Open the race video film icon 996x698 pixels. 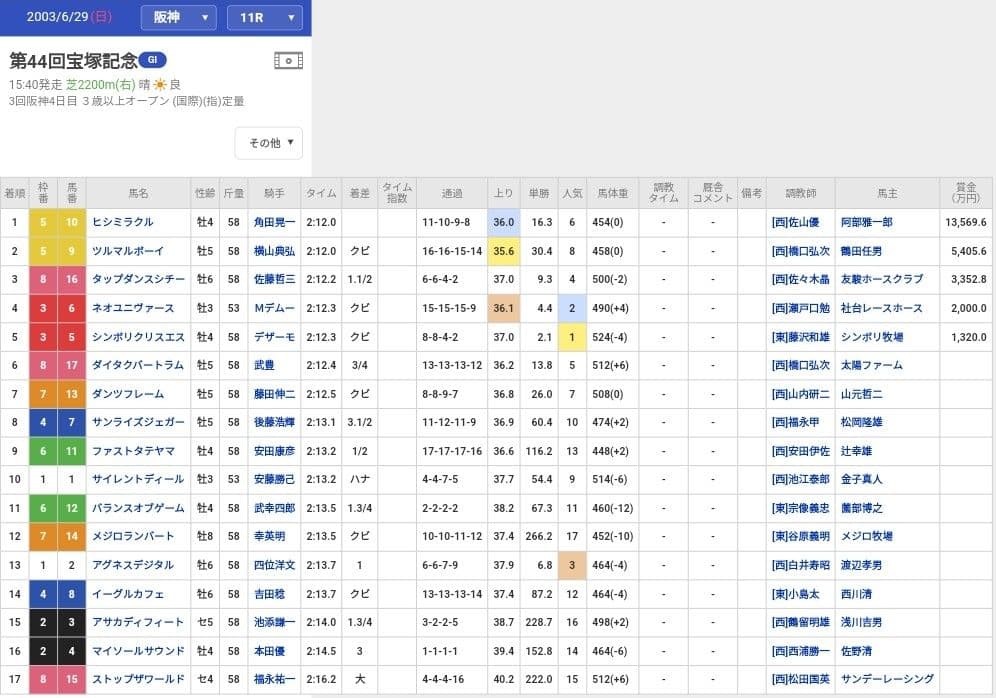pyautogui.click(x=288, y=61)
